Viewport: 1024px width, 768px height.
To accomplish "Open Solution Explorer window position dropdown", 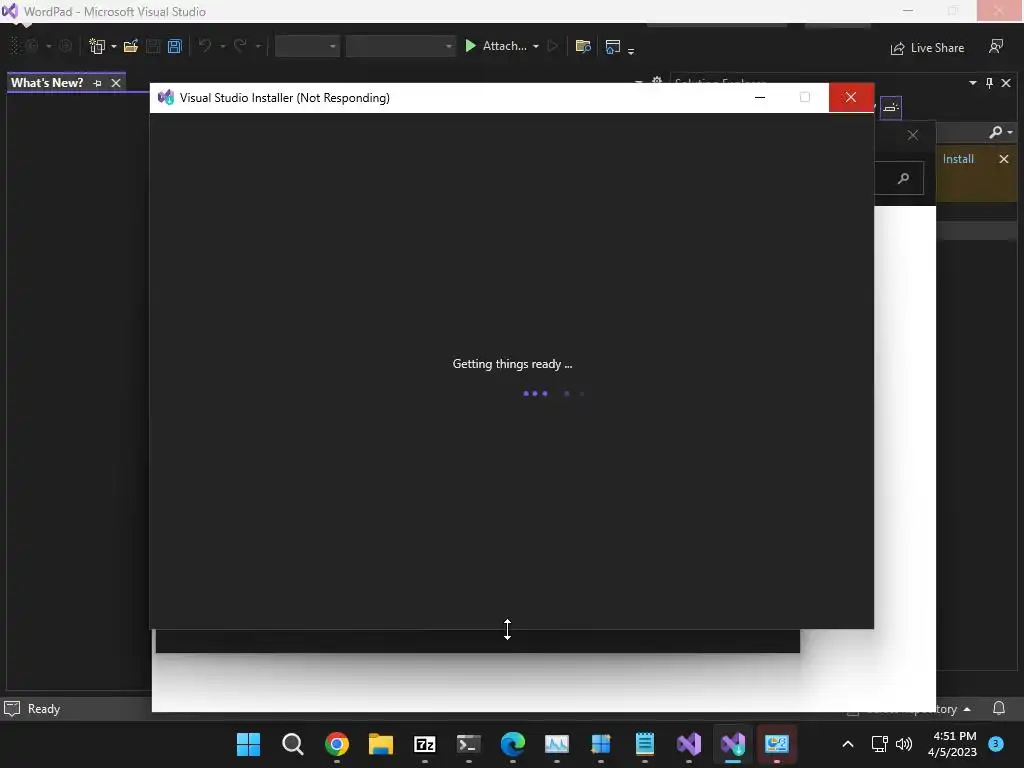I will (x=972, y=83).
